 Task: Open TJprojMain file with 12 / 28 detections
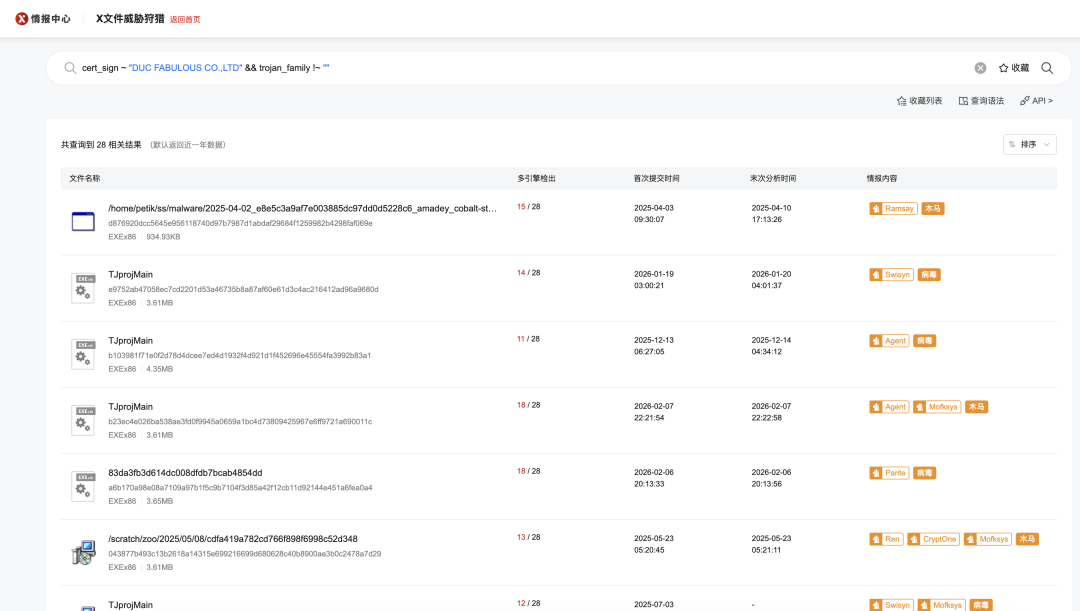tap(130, 605)
